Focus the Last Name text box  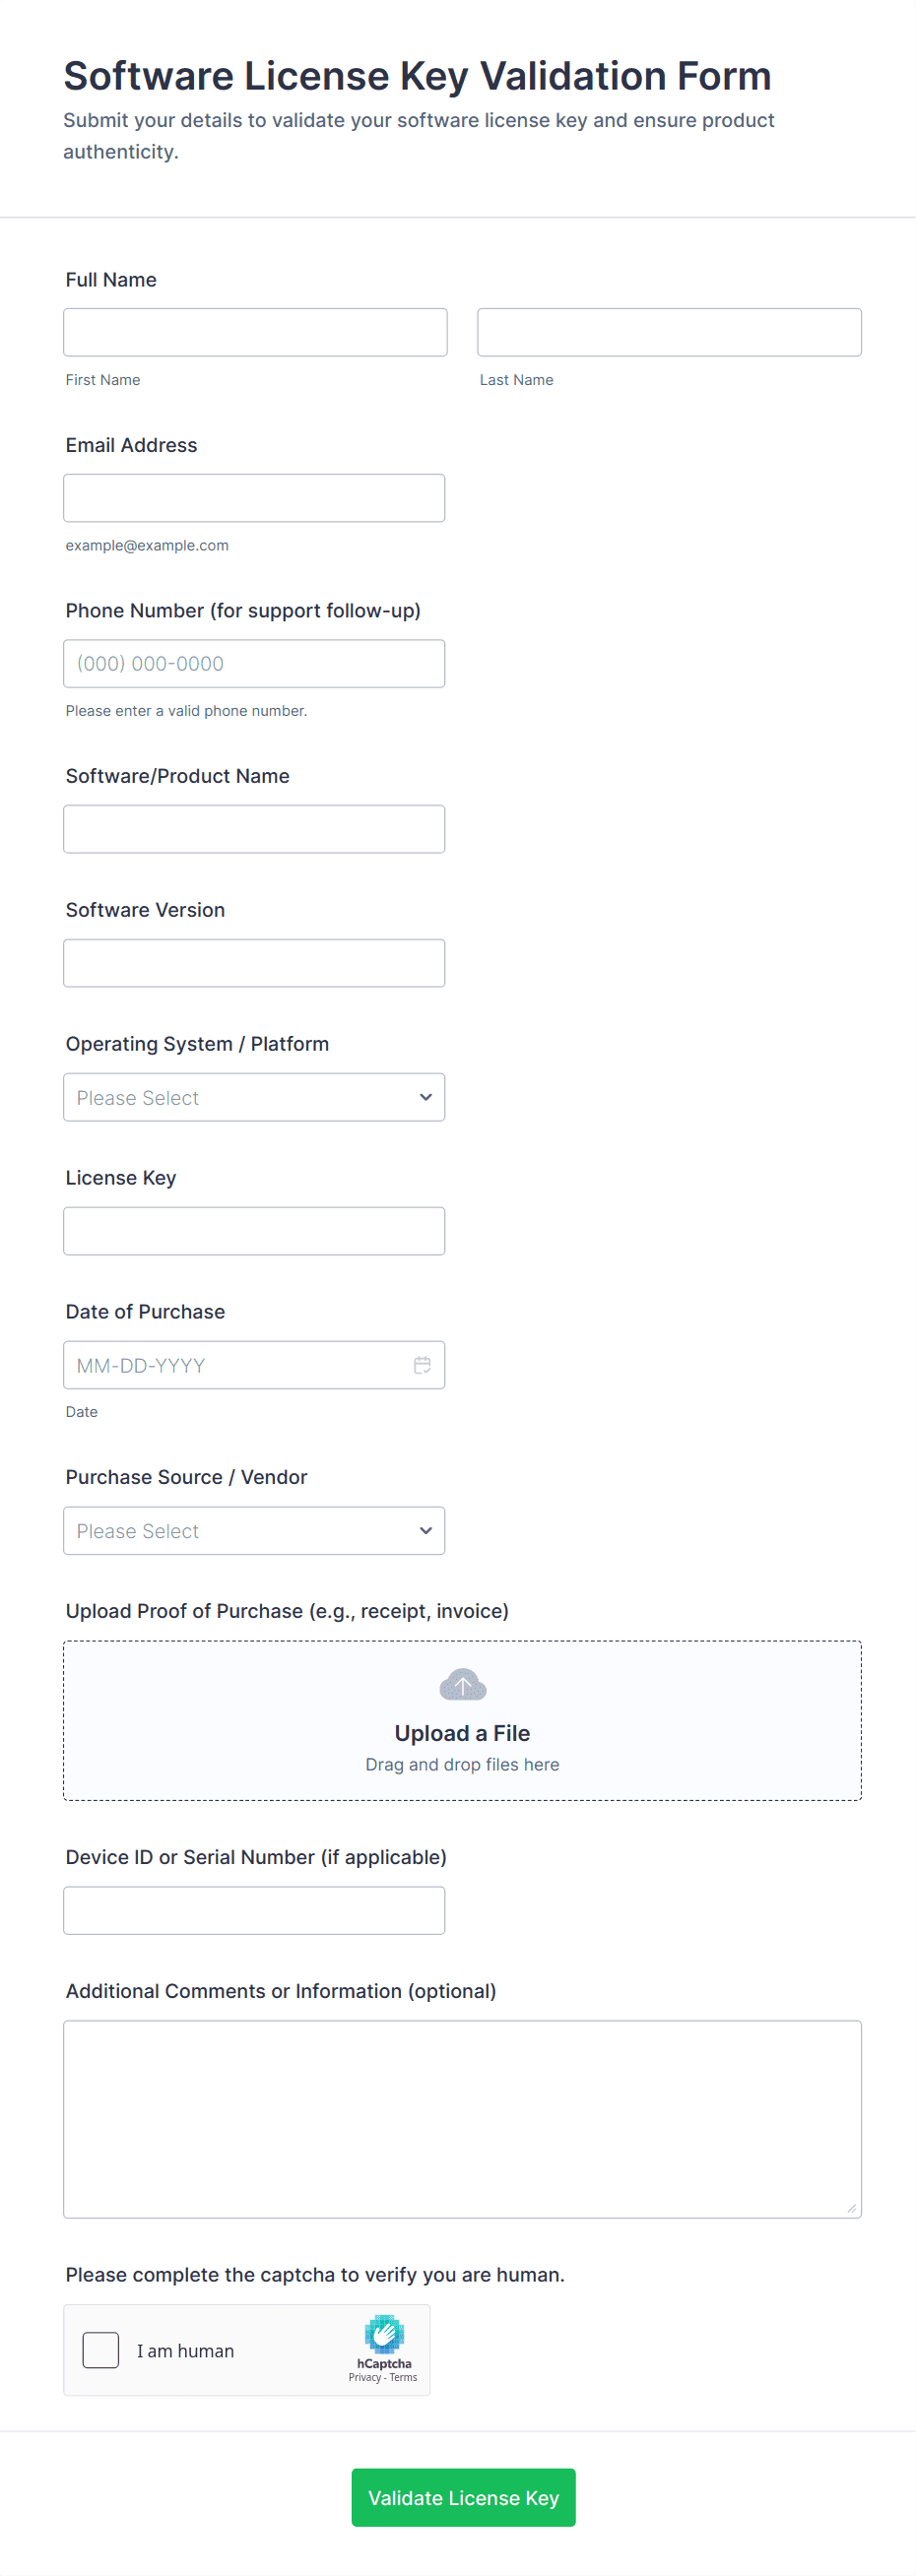(669, 332)
